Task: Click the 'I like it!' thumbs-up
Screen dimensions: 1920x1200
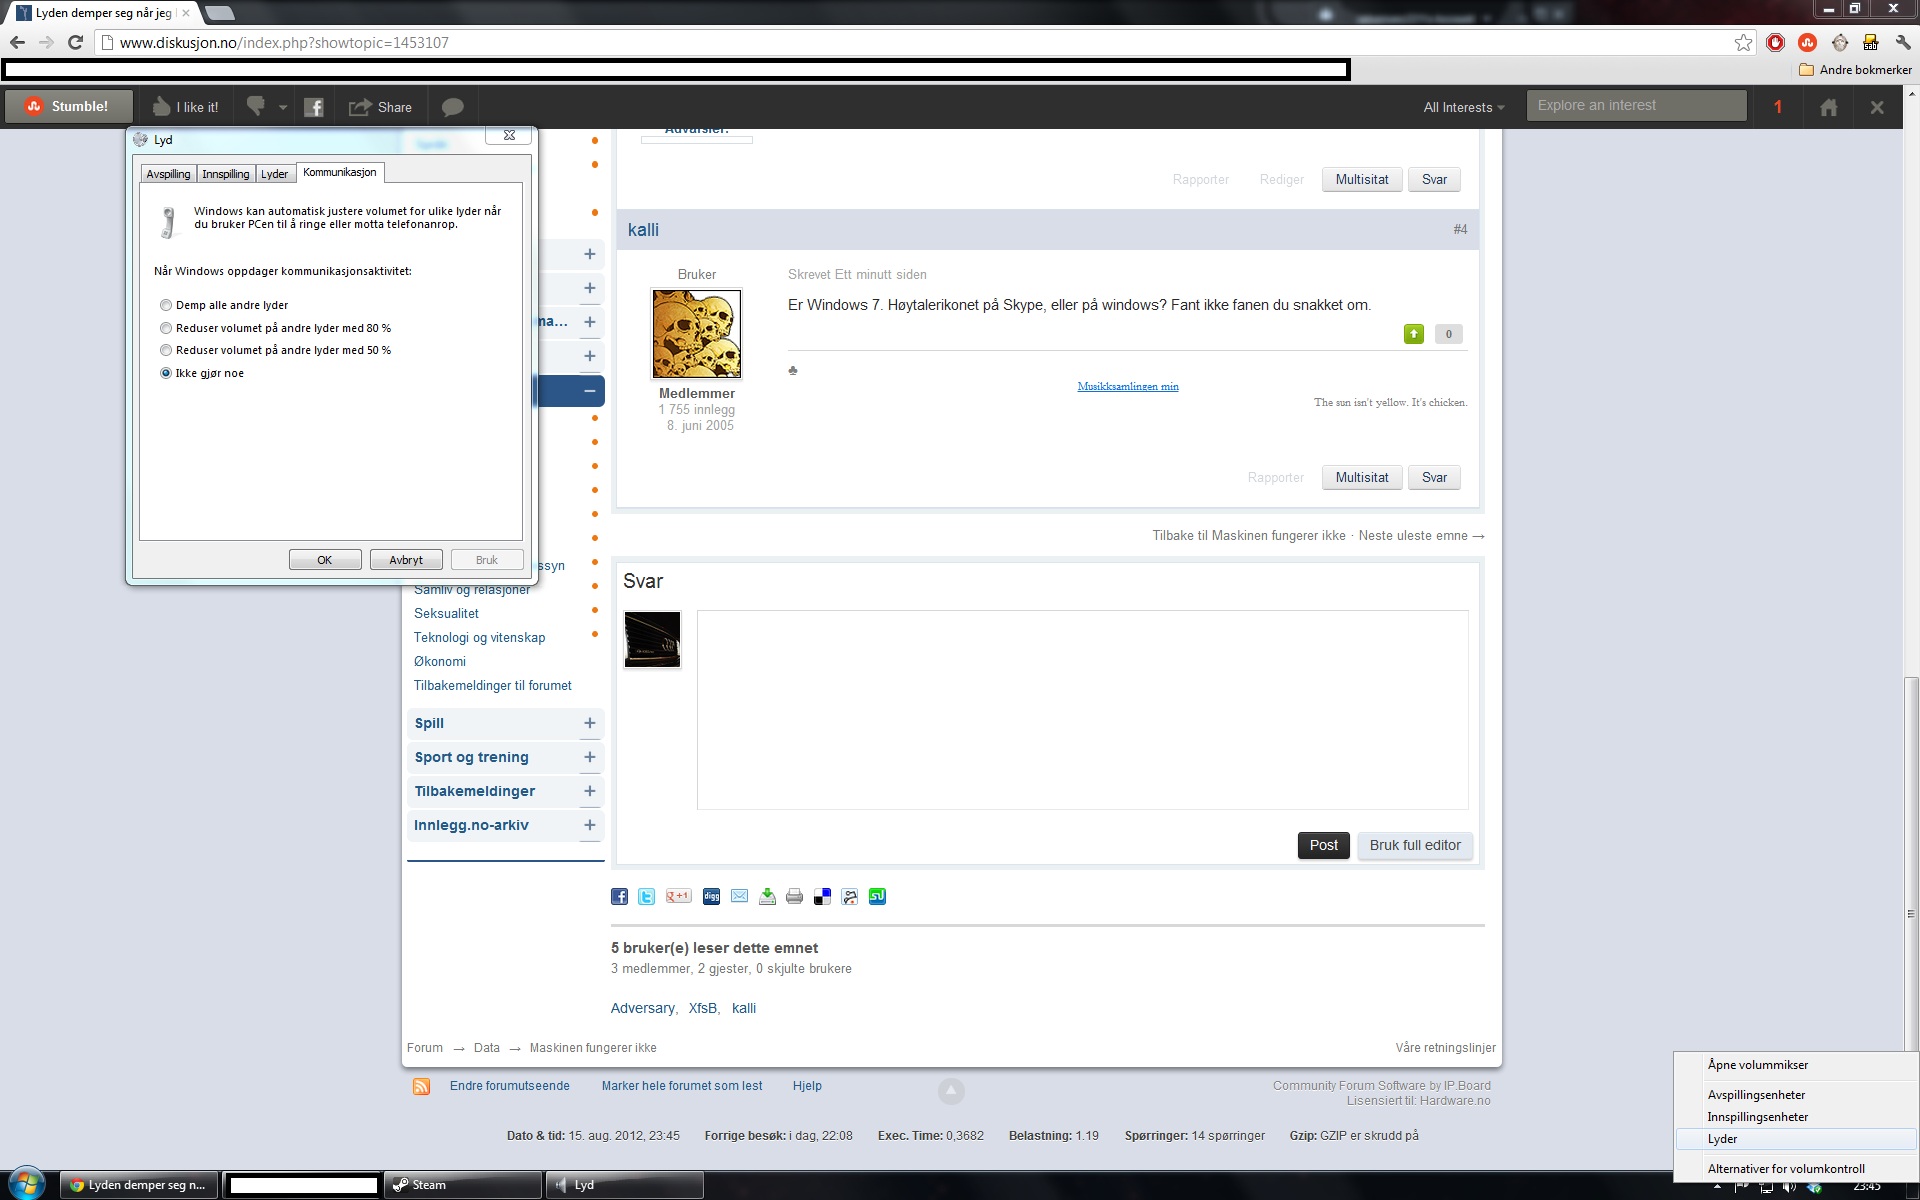Action: (x=185, y=107)
